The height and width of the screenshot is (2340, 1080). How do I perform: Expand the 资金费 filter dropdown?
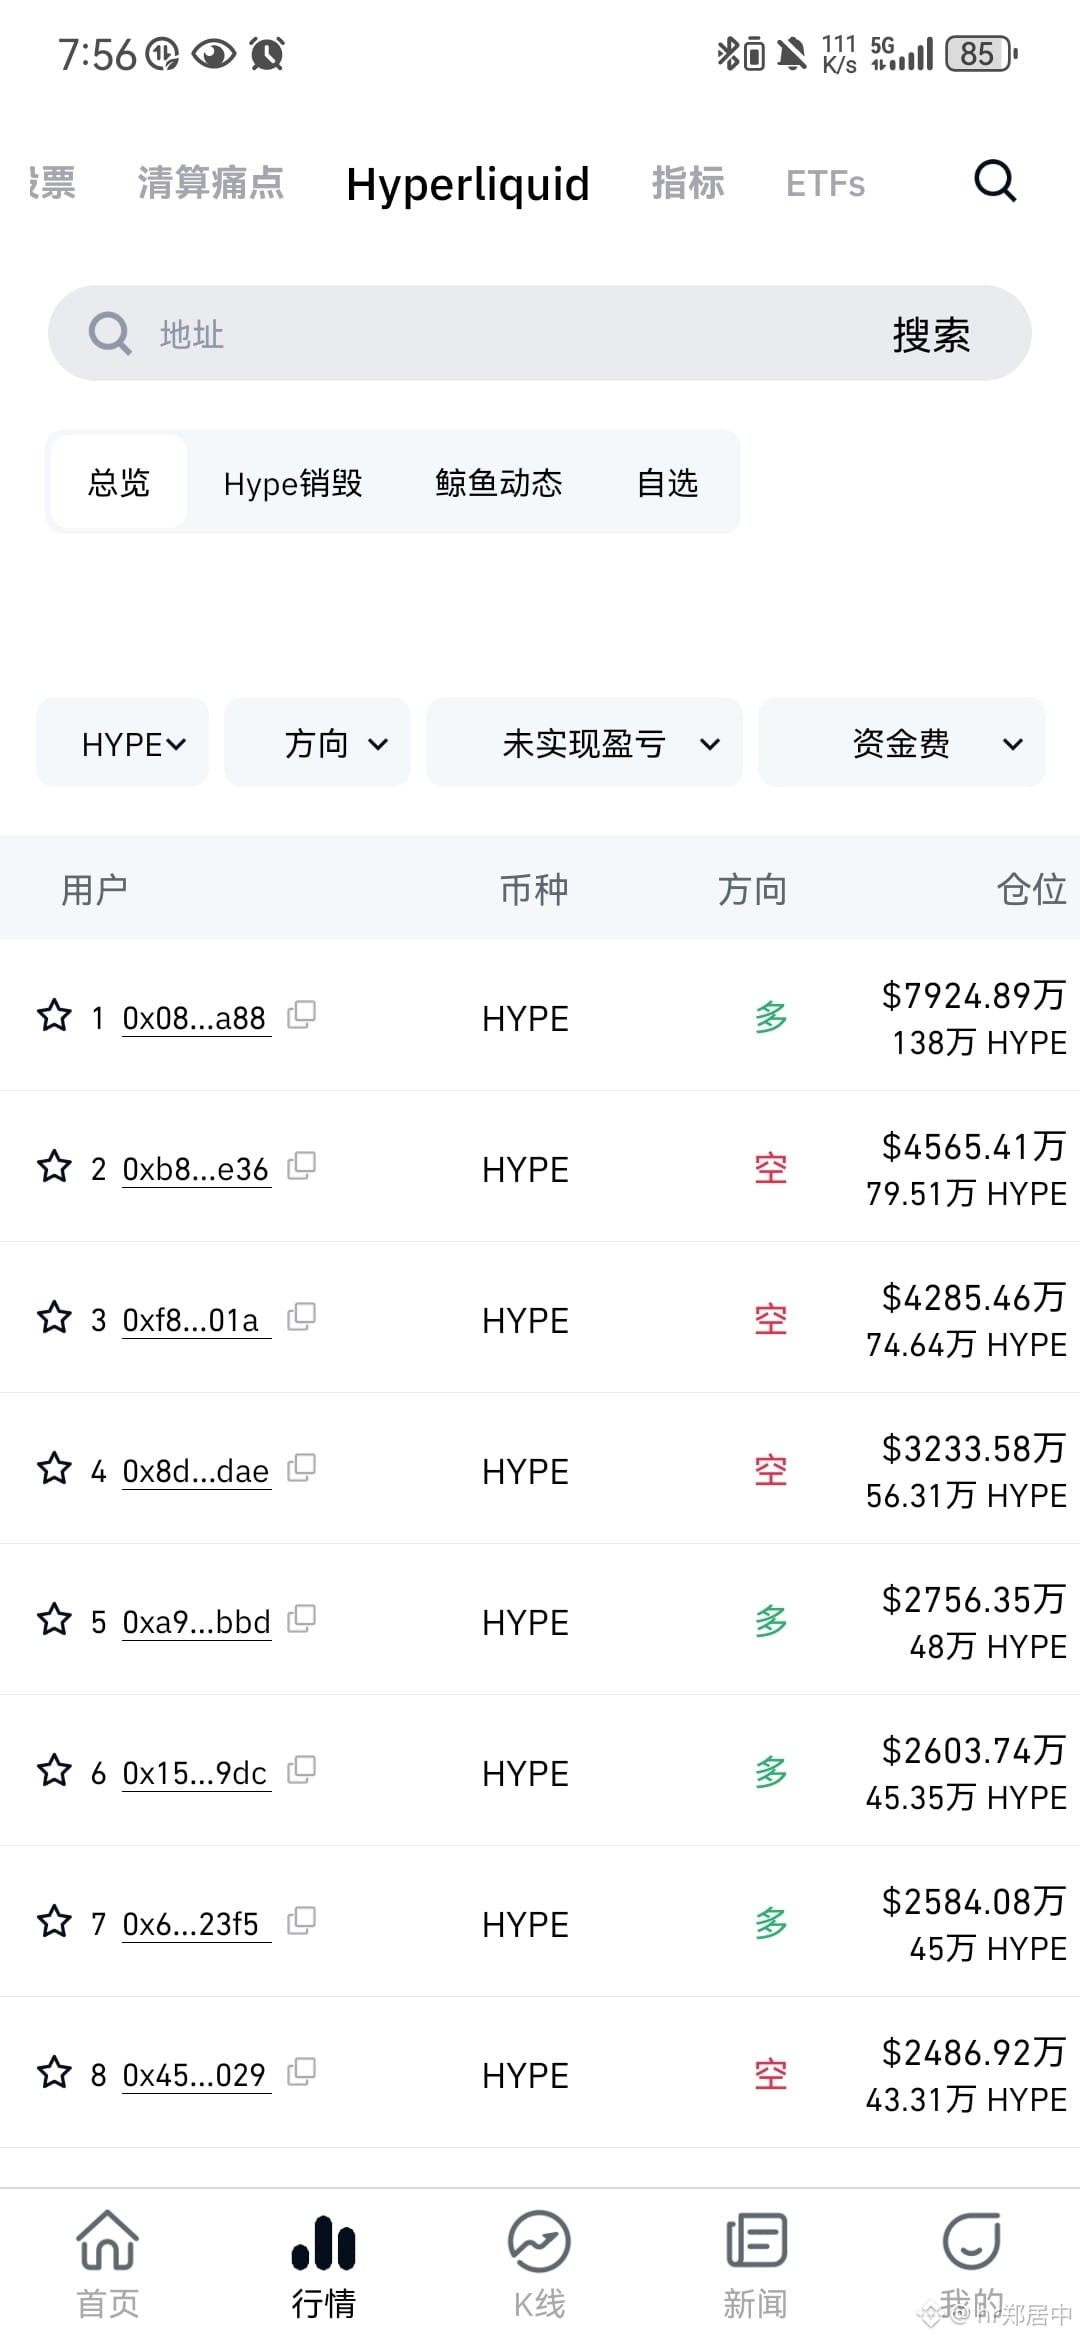click(x=902, y=743)
